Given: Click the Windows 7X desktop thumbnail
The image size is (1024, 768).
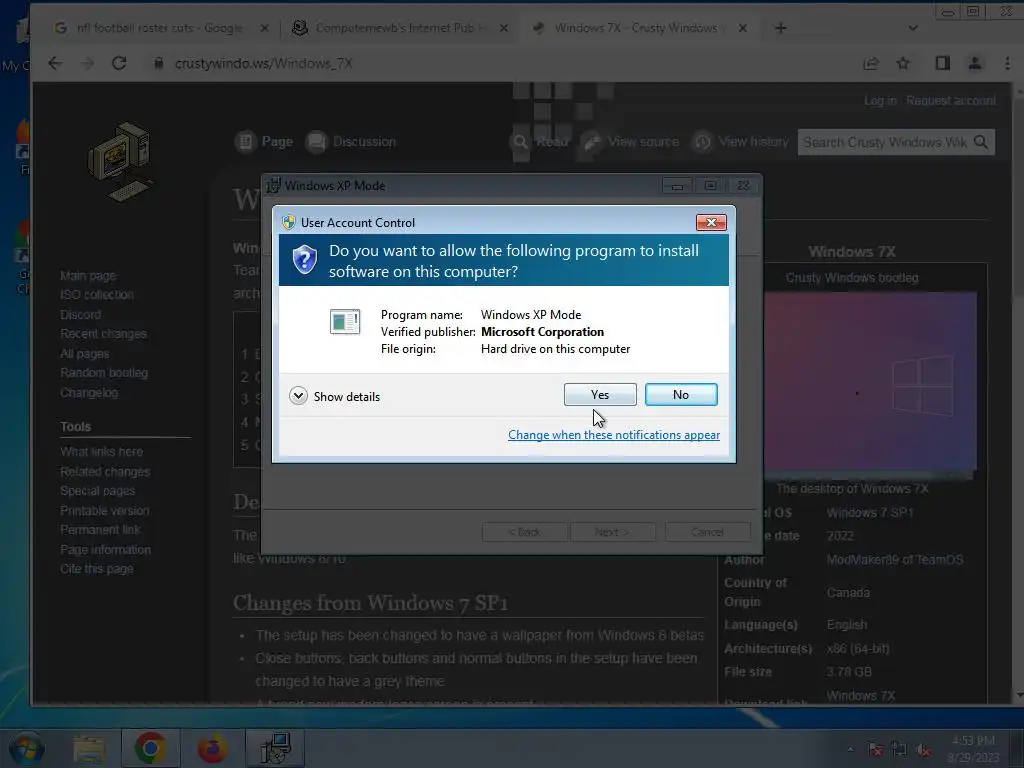Looking at the screenshot, I should click(x=871, y=385).
